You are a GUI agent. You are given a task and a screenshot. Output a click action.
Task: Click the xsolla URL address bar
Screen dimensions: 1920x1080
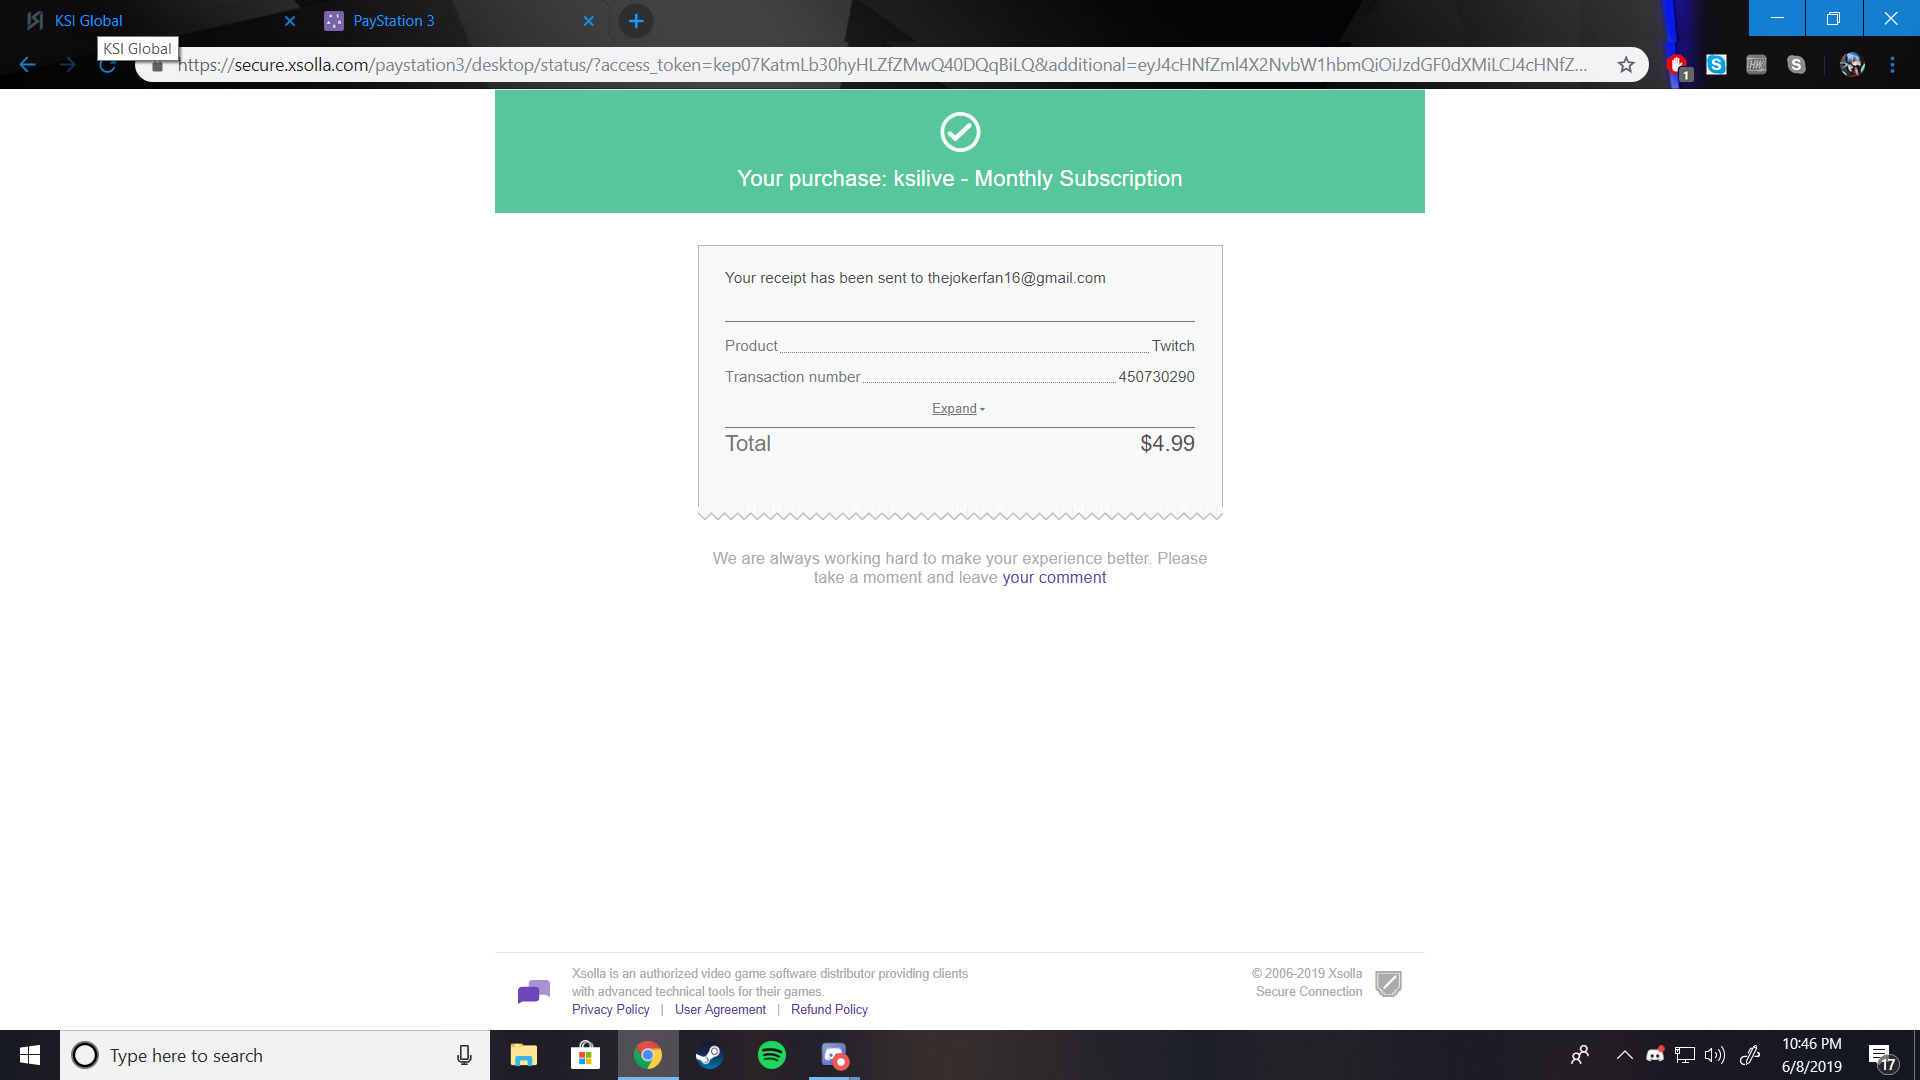tap(880, 65)
